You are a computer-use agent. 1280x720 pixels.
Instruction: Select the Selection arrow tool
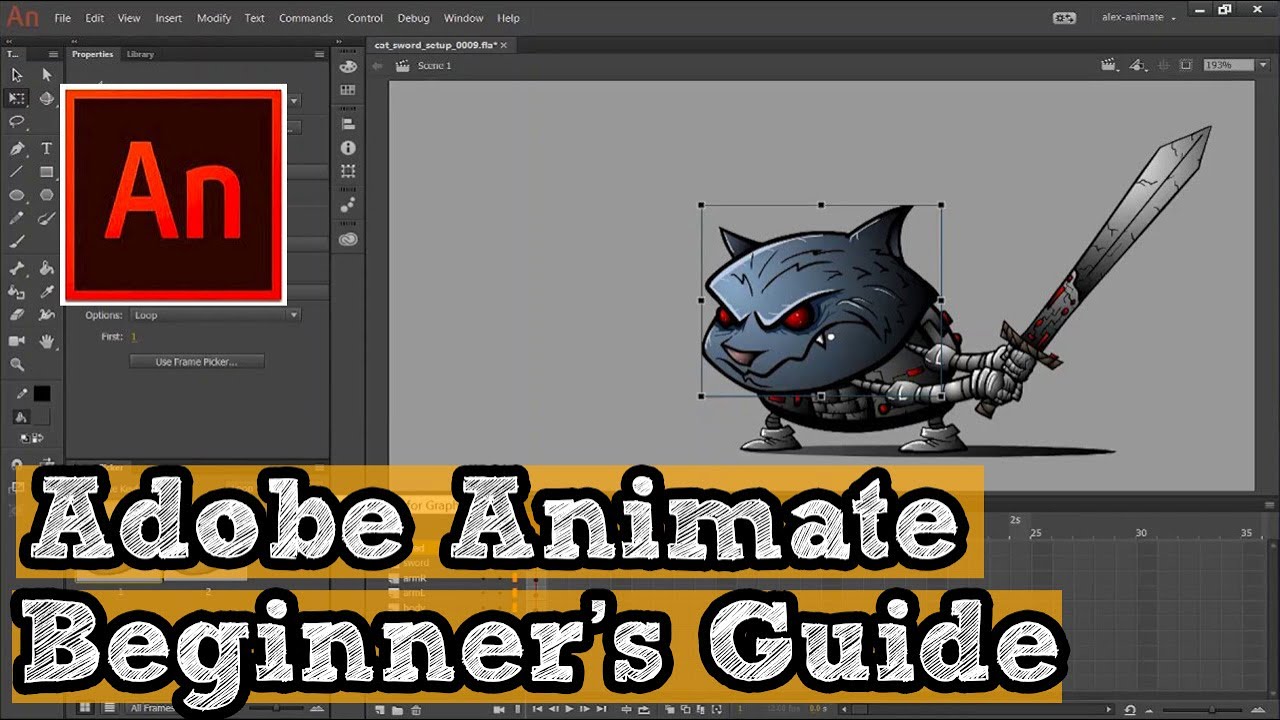17,75
